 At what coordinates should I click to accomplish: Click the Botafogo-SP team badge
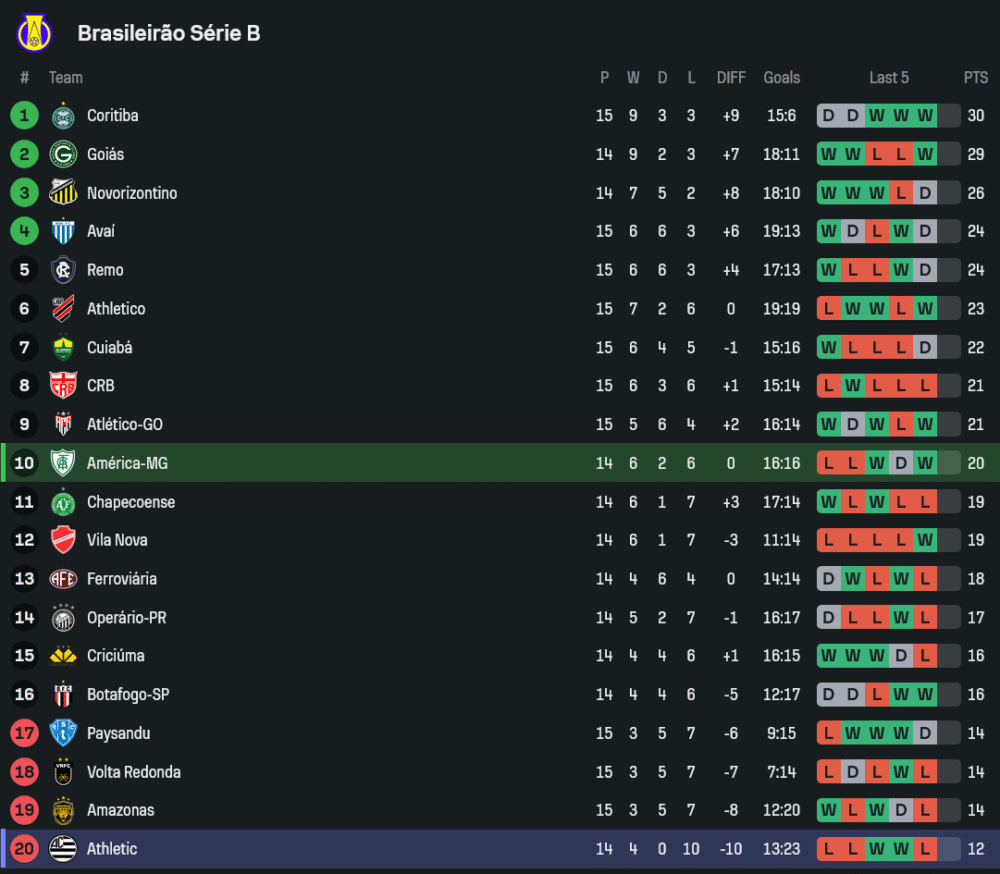(63, 695)
